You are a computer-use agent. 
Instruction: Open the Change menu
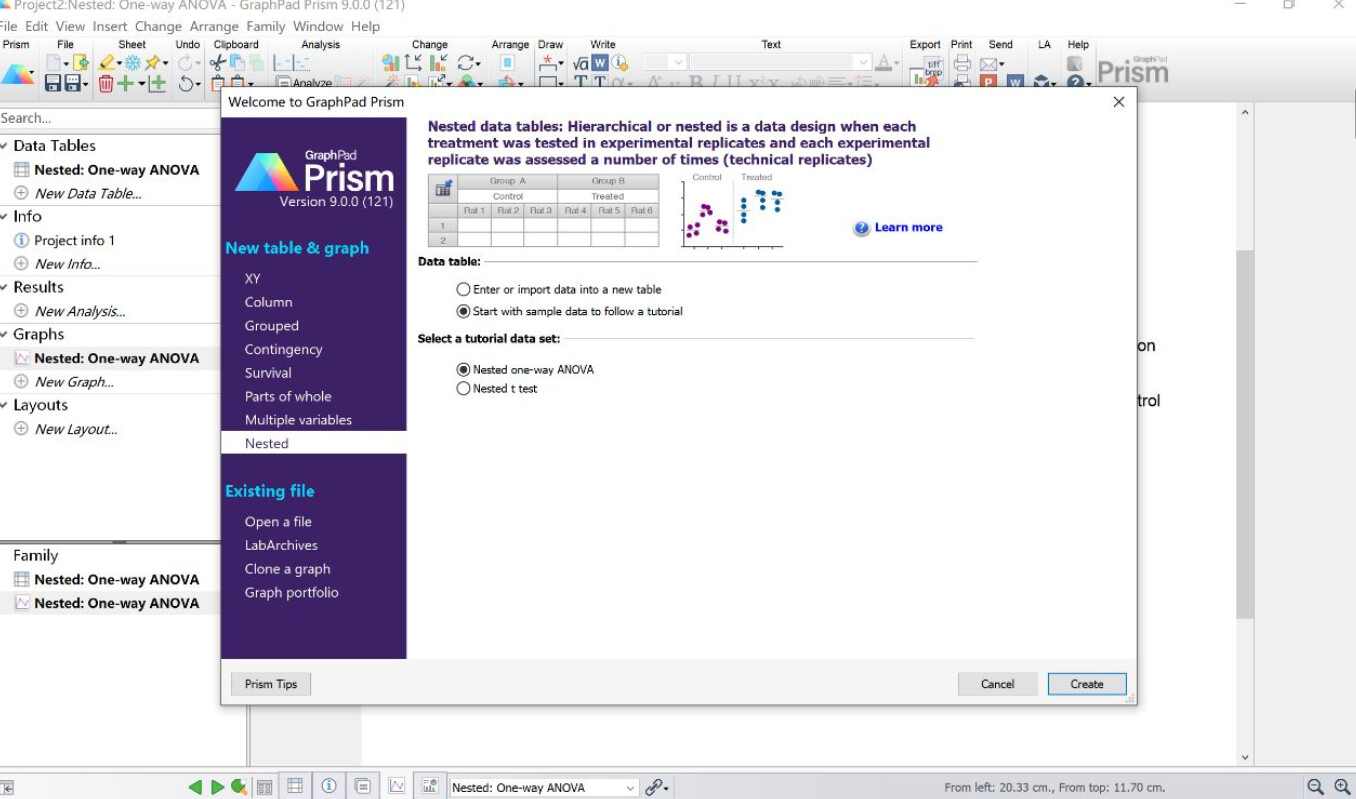coord(158,26)
